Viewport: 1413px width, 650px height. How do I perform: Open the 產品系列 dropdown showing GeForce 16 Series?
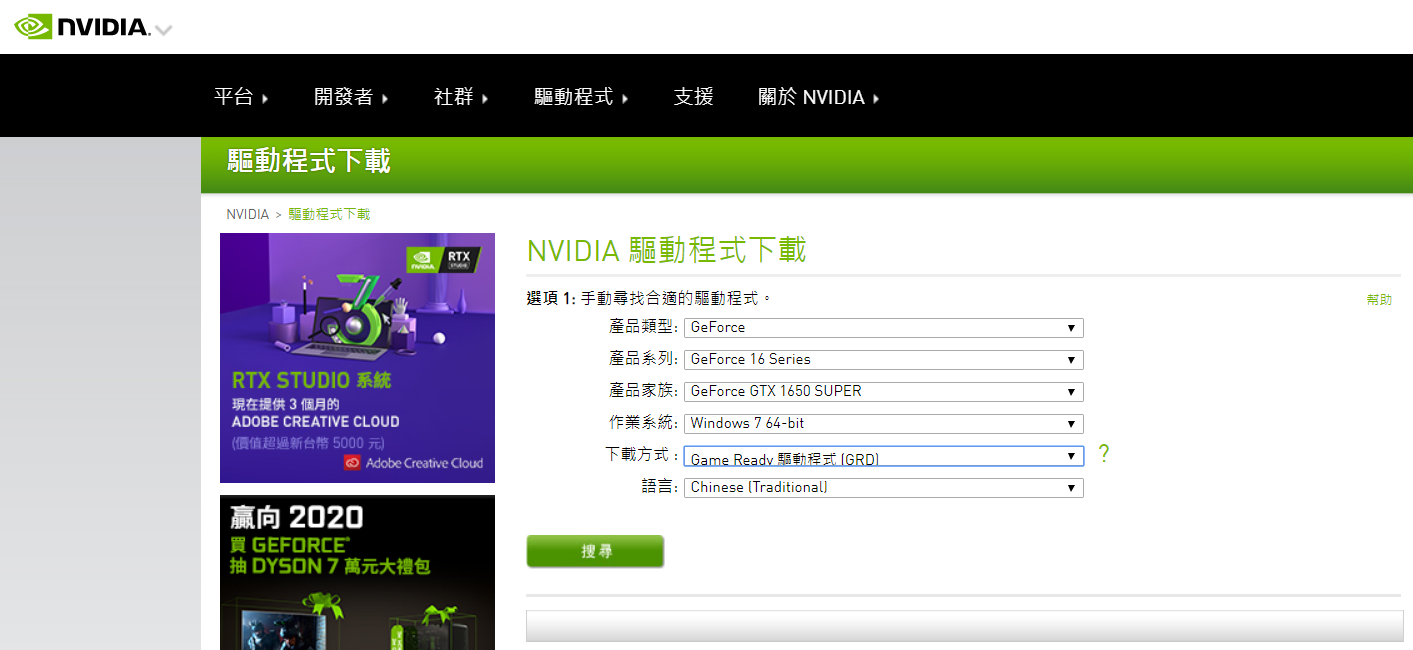884,360
